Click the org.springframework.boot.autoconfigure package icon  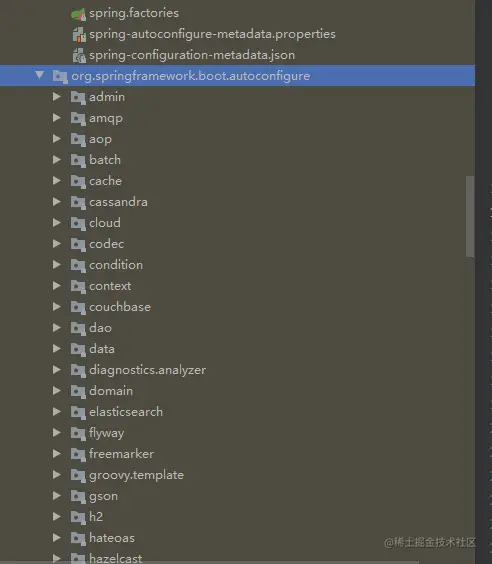pyautogui.click(x=60, y=77)
